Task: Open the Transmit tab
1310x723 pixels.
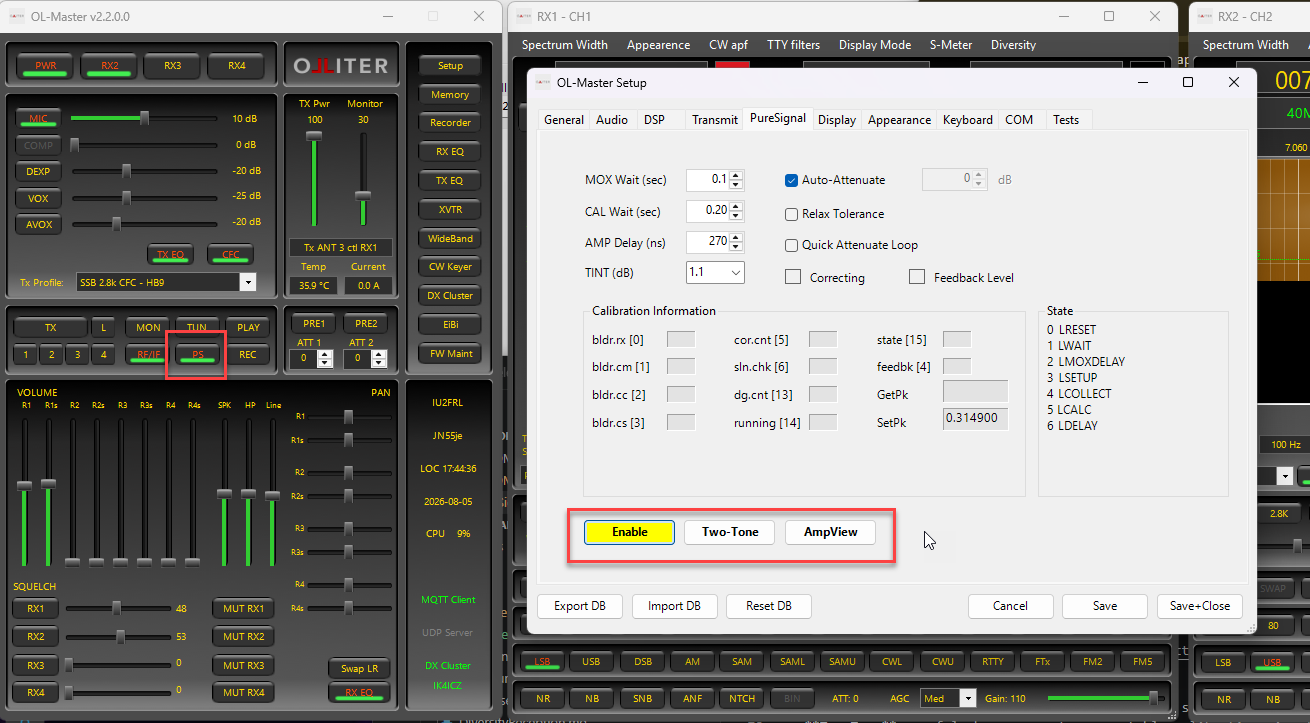Action: click(x=715, y=119)
